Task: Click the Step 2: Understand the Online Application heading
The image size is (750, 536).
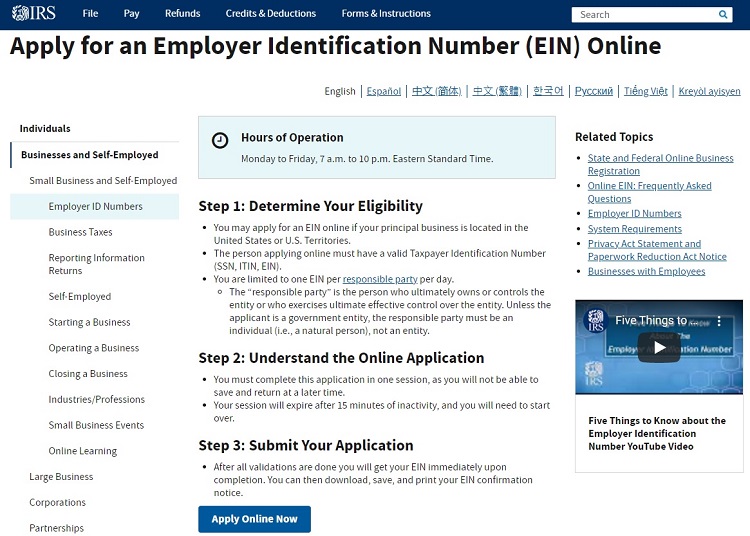Action: click(x=341, y=358)
